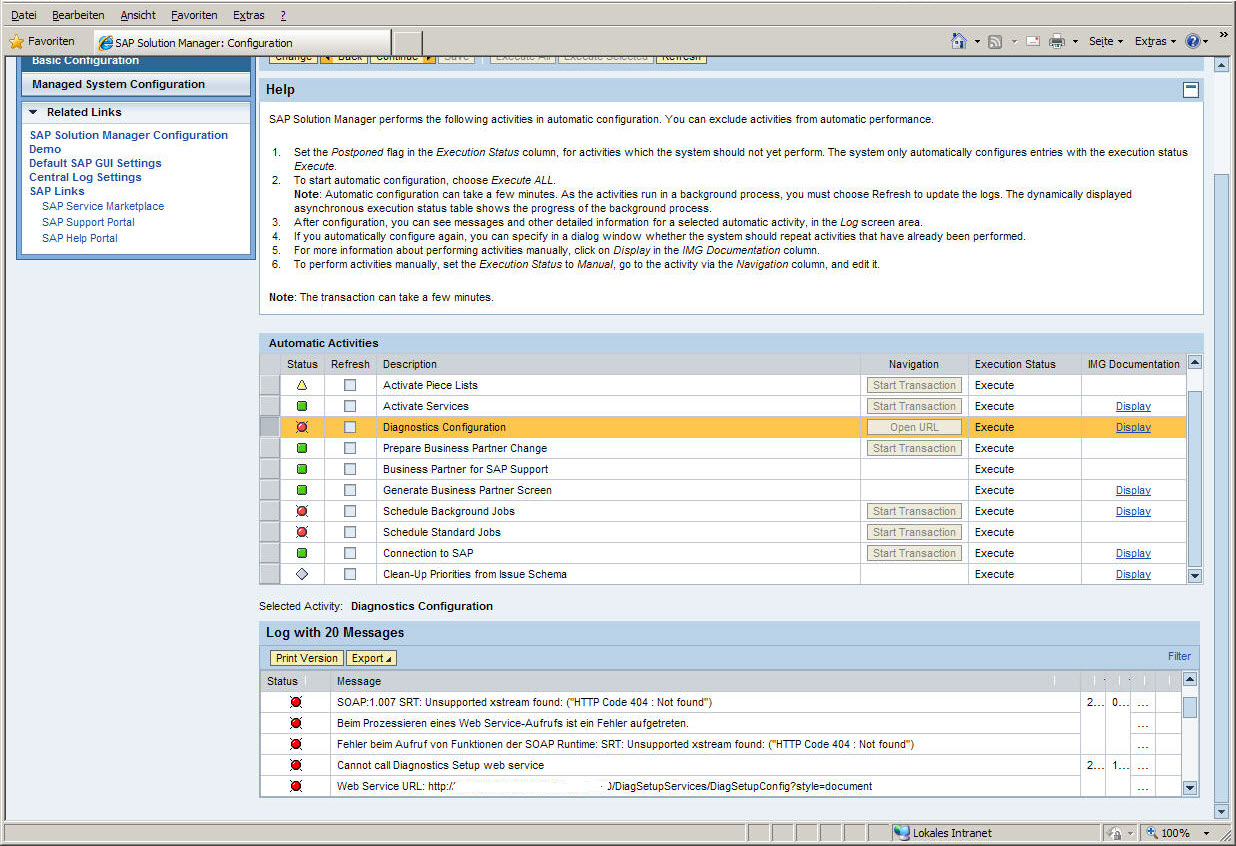Viewport: 1236px width, 846px height.
Task: Open the Datei menu
Action: [24, 15]
